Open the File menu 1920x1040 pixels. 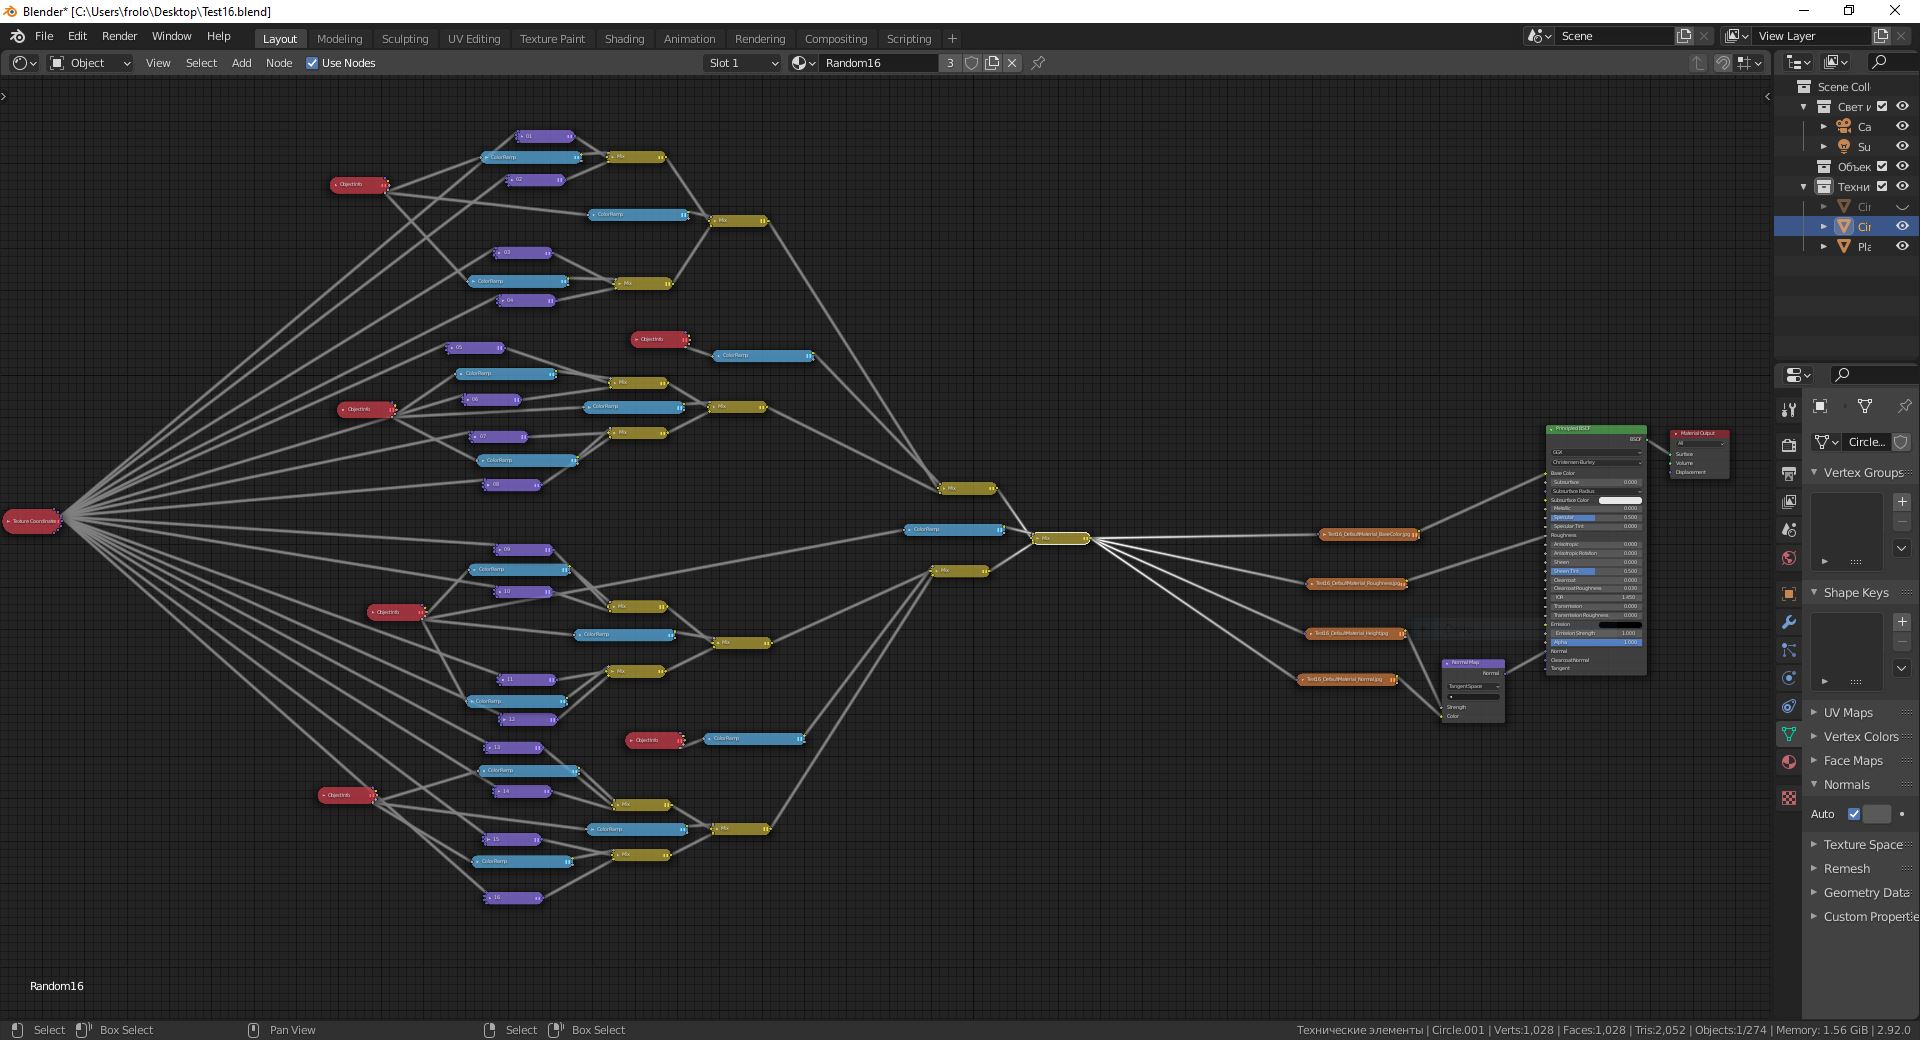(44, 36)
